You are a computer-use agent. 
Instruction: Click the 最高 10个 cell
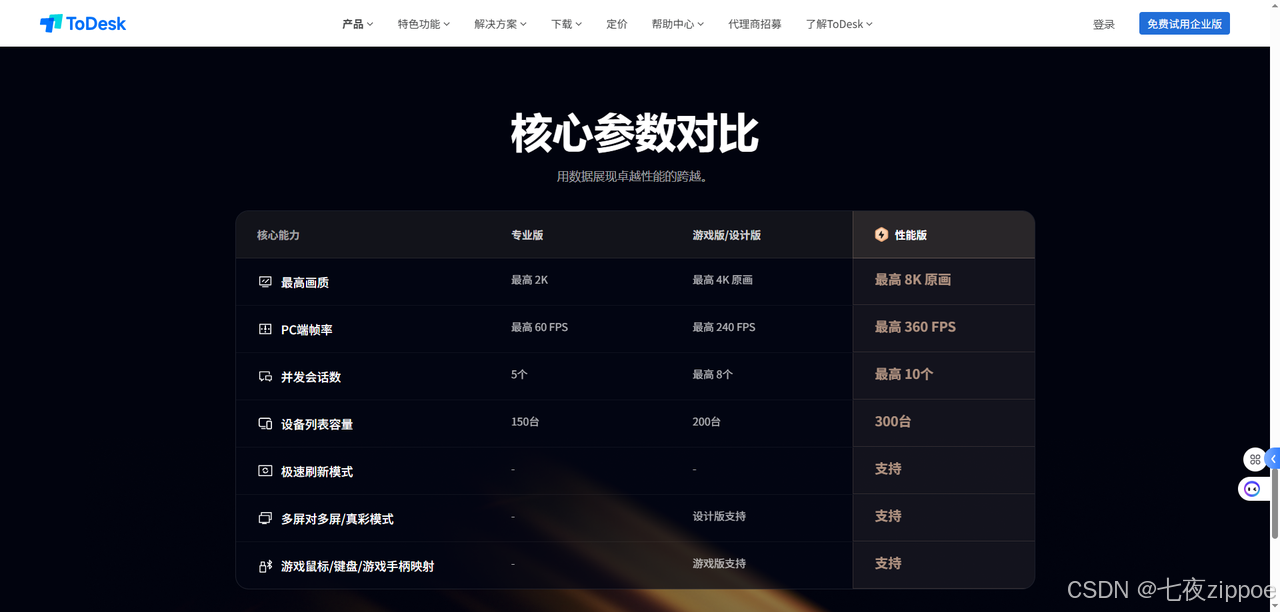click(904, 374)
